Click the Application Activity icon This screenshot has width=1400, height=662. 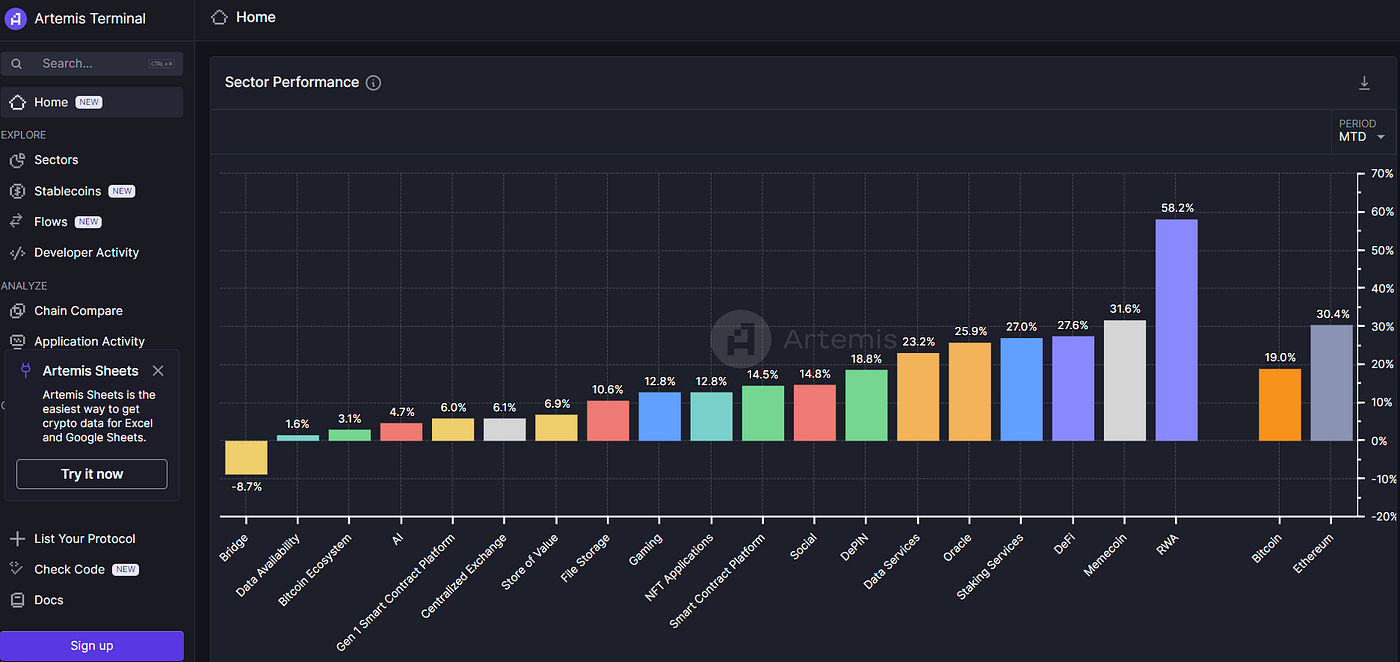tap(17, 342)
